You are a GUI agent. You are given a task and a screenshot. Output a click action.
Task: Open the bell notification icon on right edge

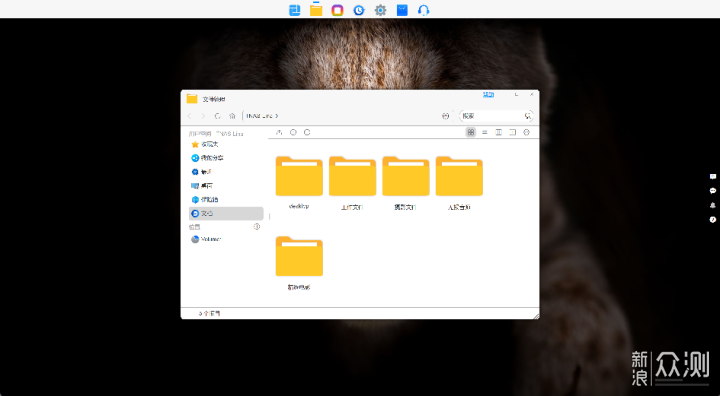[x=713, y=205]
